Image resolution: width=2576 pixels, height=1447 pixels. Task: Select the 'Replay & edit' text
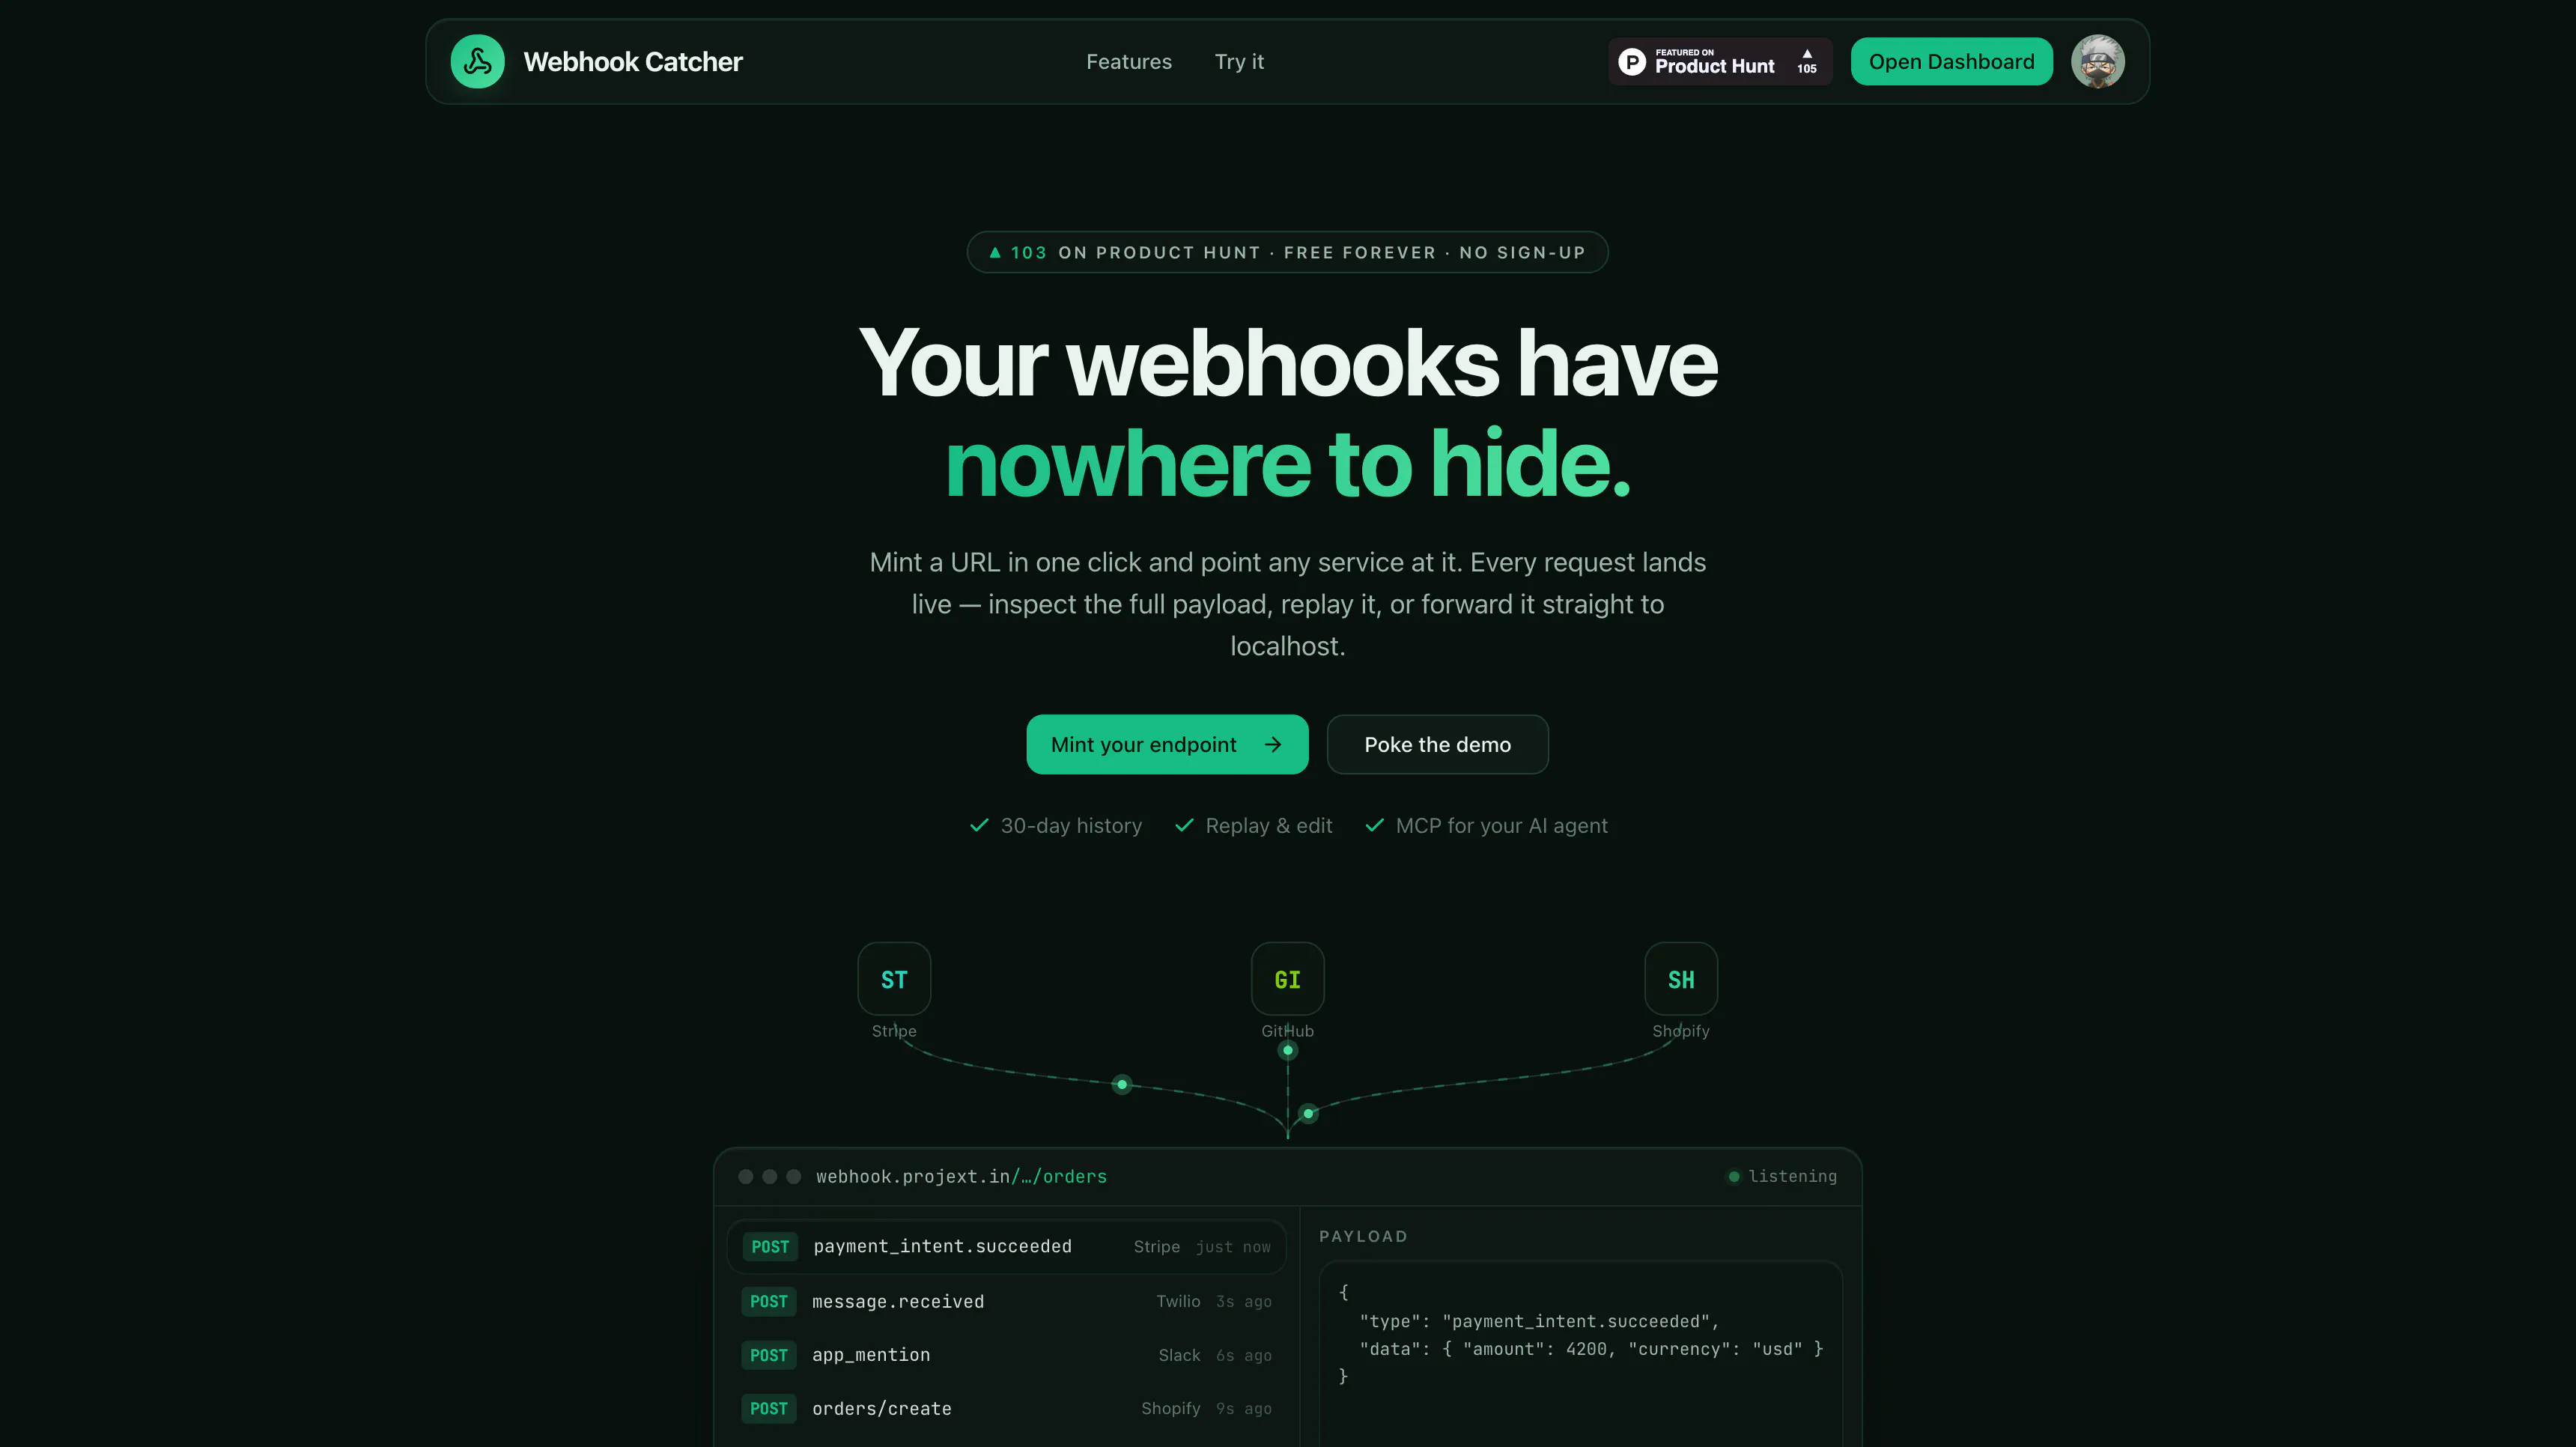click(x=1269, y=825)
